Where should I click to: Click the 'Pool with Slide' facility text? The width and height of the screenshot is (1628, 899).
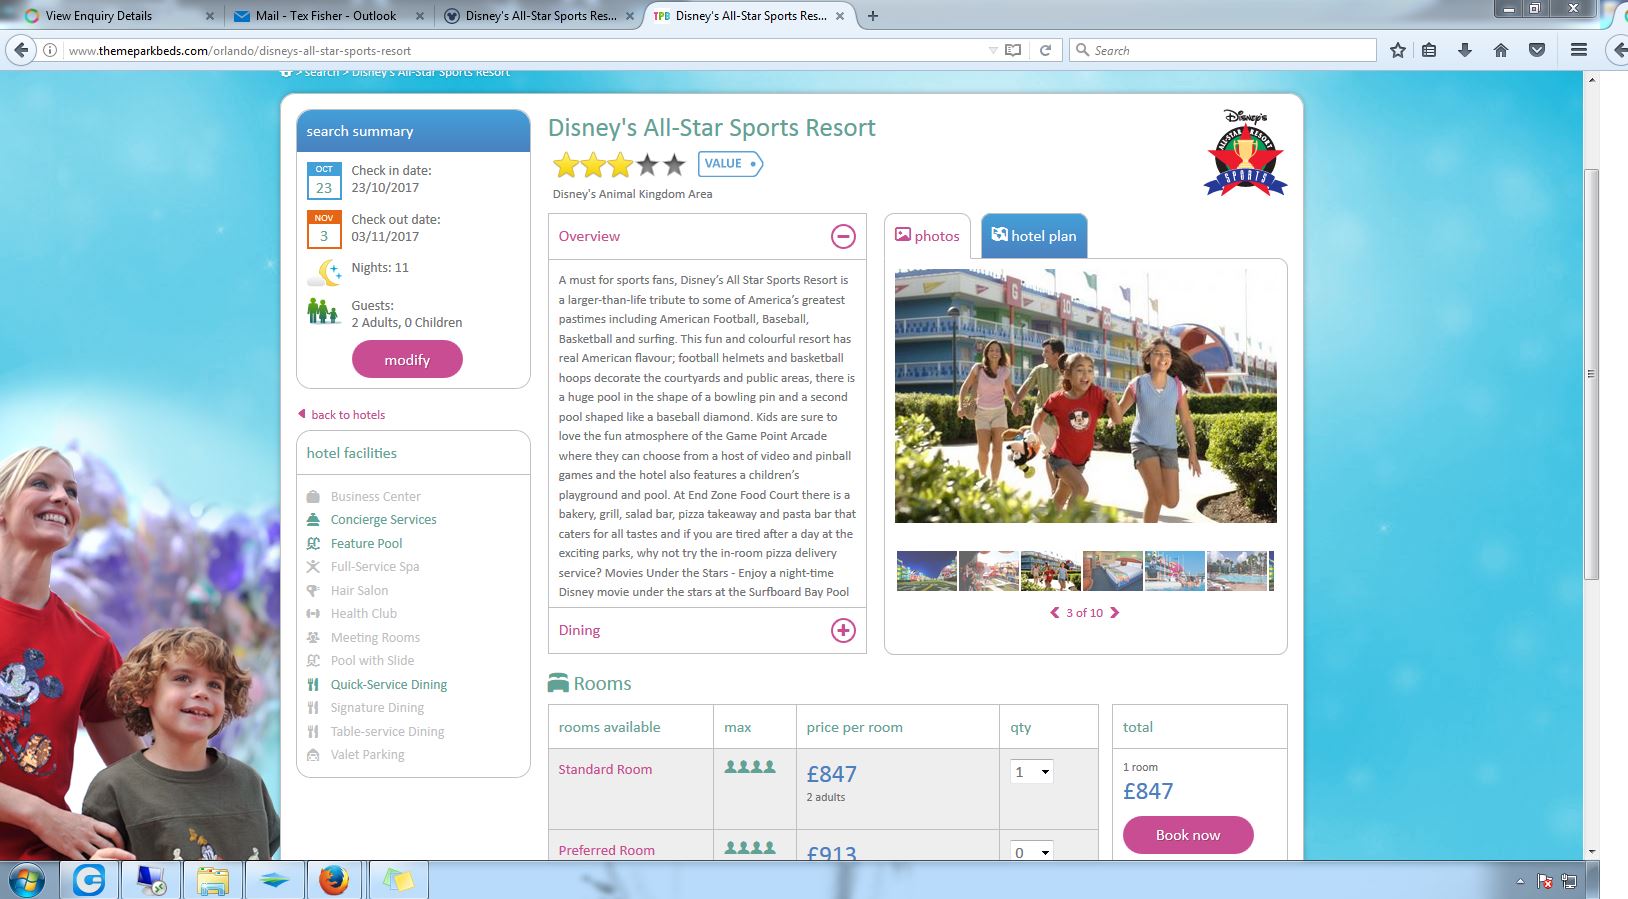372,661
